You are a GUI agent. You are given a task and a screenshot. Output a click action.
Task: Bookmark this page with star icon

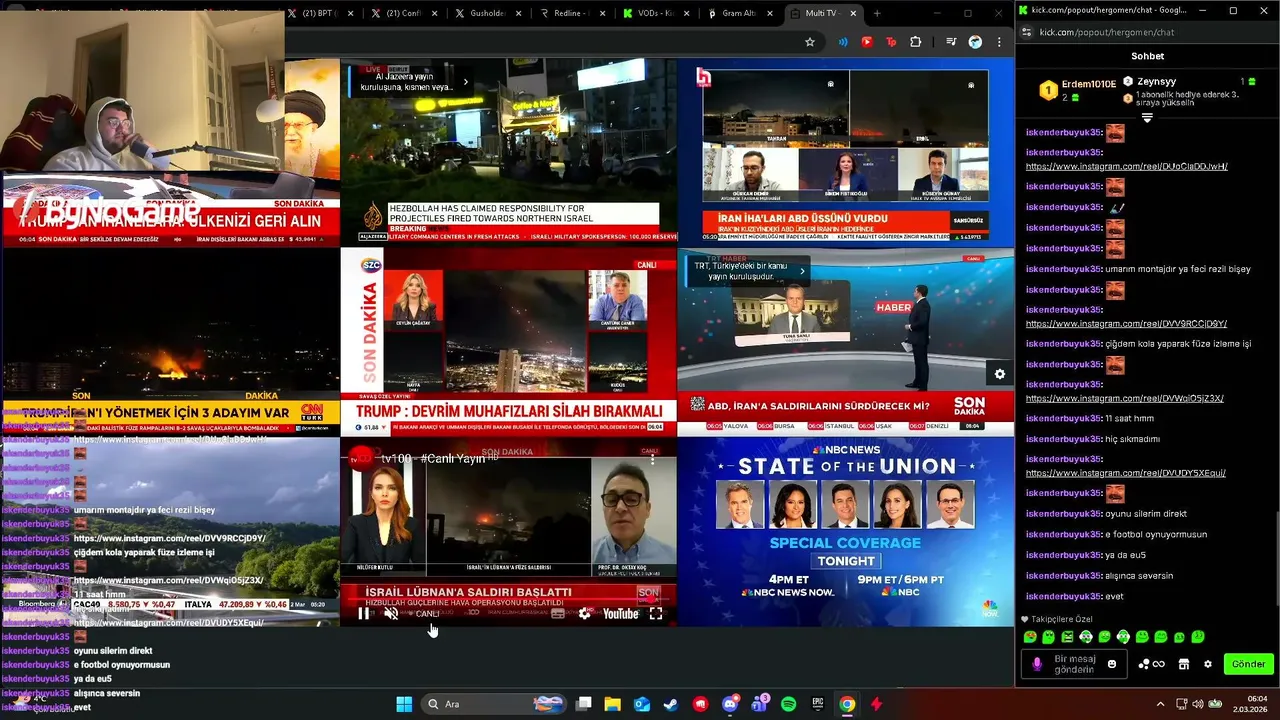pos(810,42)
